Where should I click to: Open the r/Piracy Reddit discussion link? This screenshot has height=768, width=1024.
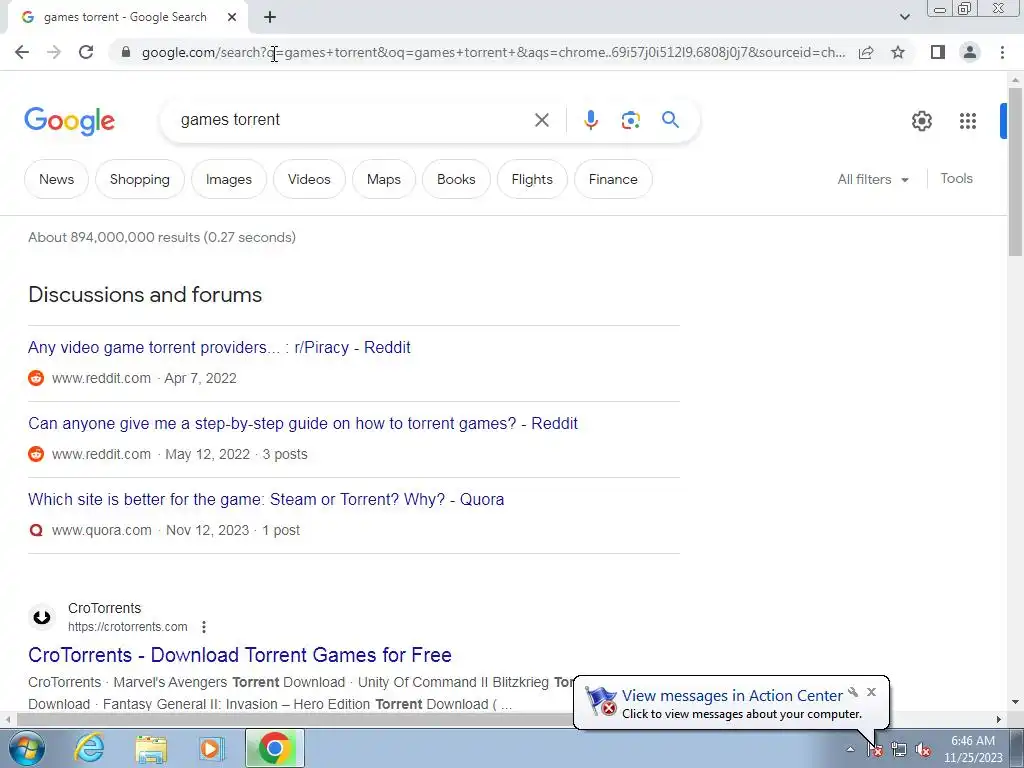[219, 347]
